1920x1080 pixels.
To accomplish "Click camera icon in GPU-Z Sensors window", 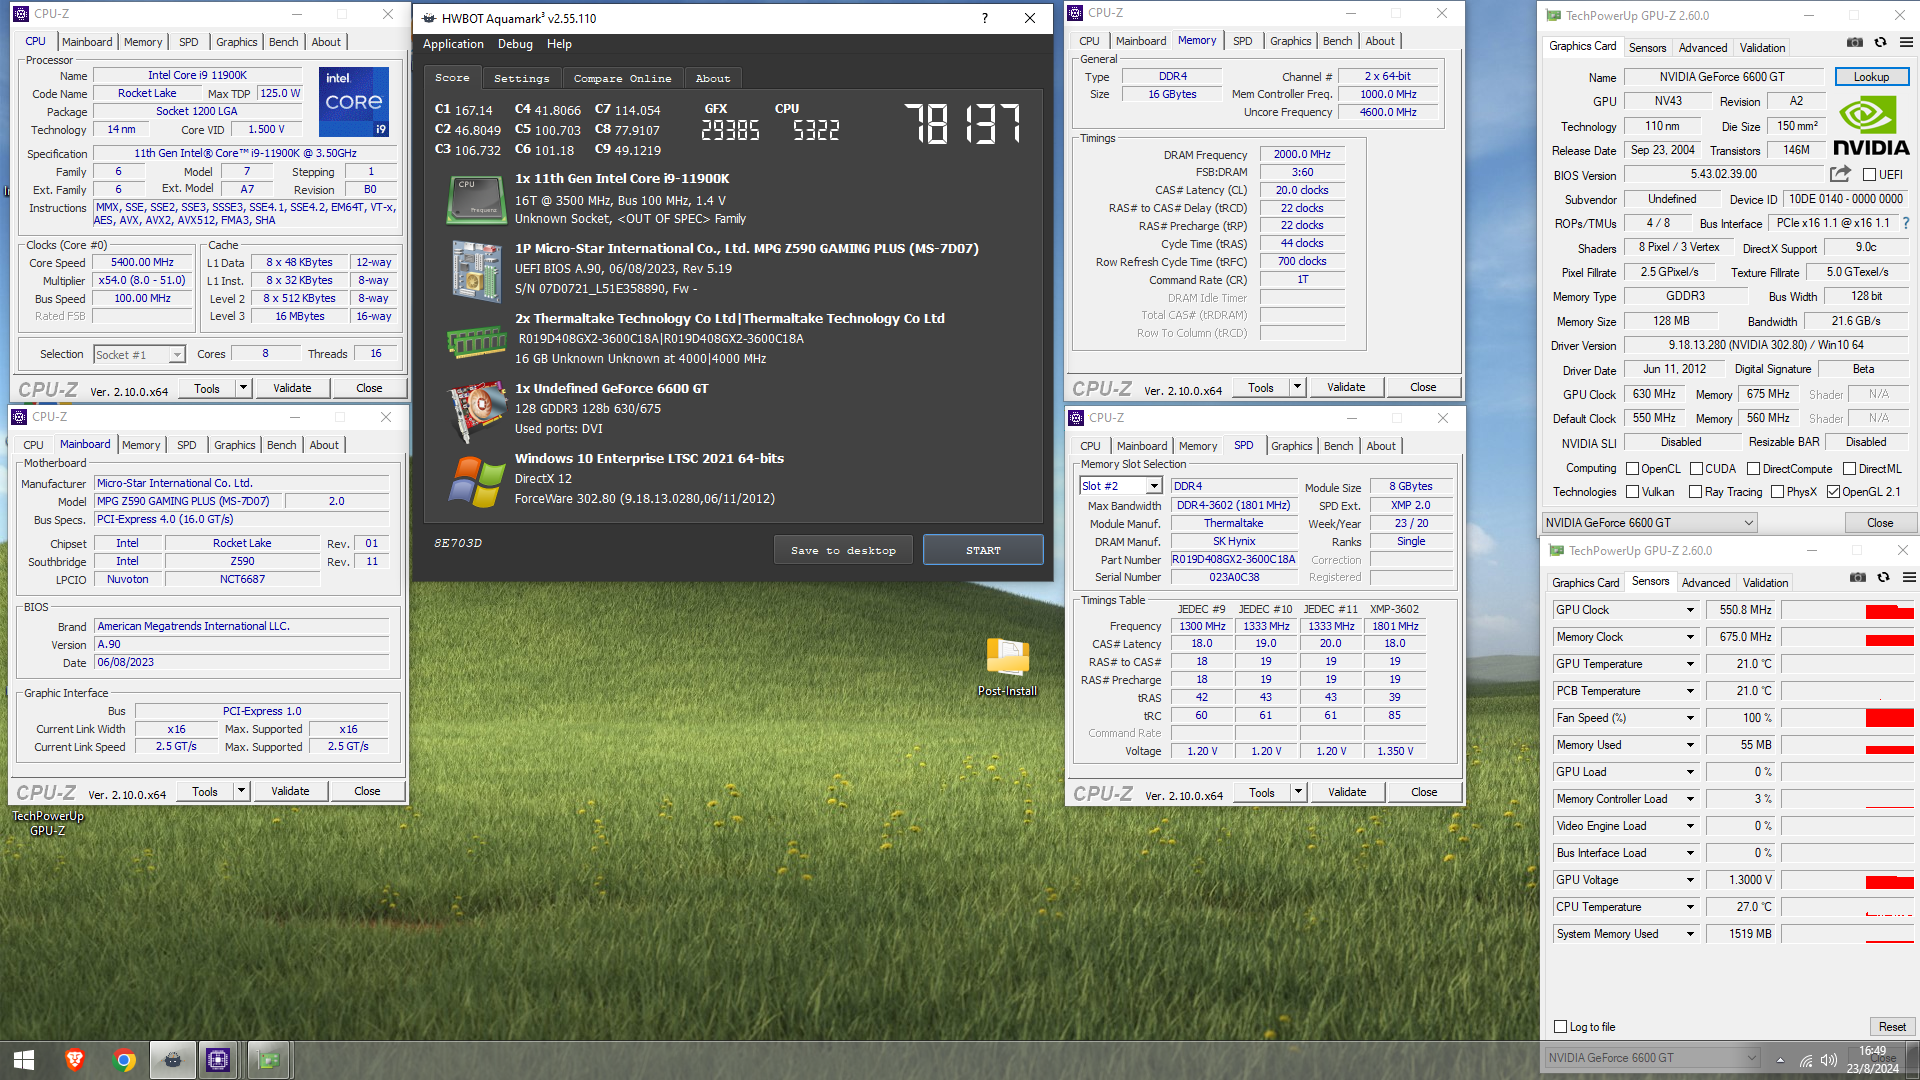I will coord(1858,578).
